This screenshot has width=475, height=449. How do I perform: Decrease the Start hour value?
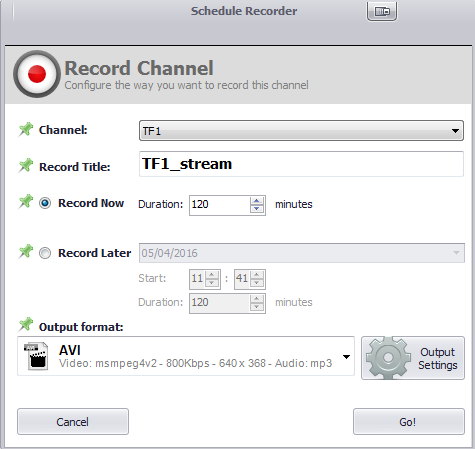point(212,283)
